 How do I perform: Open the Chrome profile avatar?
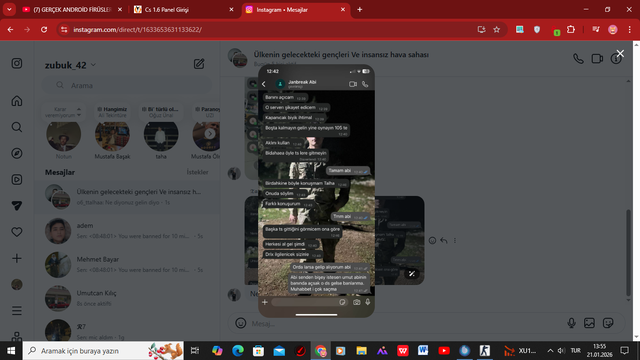pos(613,29)
